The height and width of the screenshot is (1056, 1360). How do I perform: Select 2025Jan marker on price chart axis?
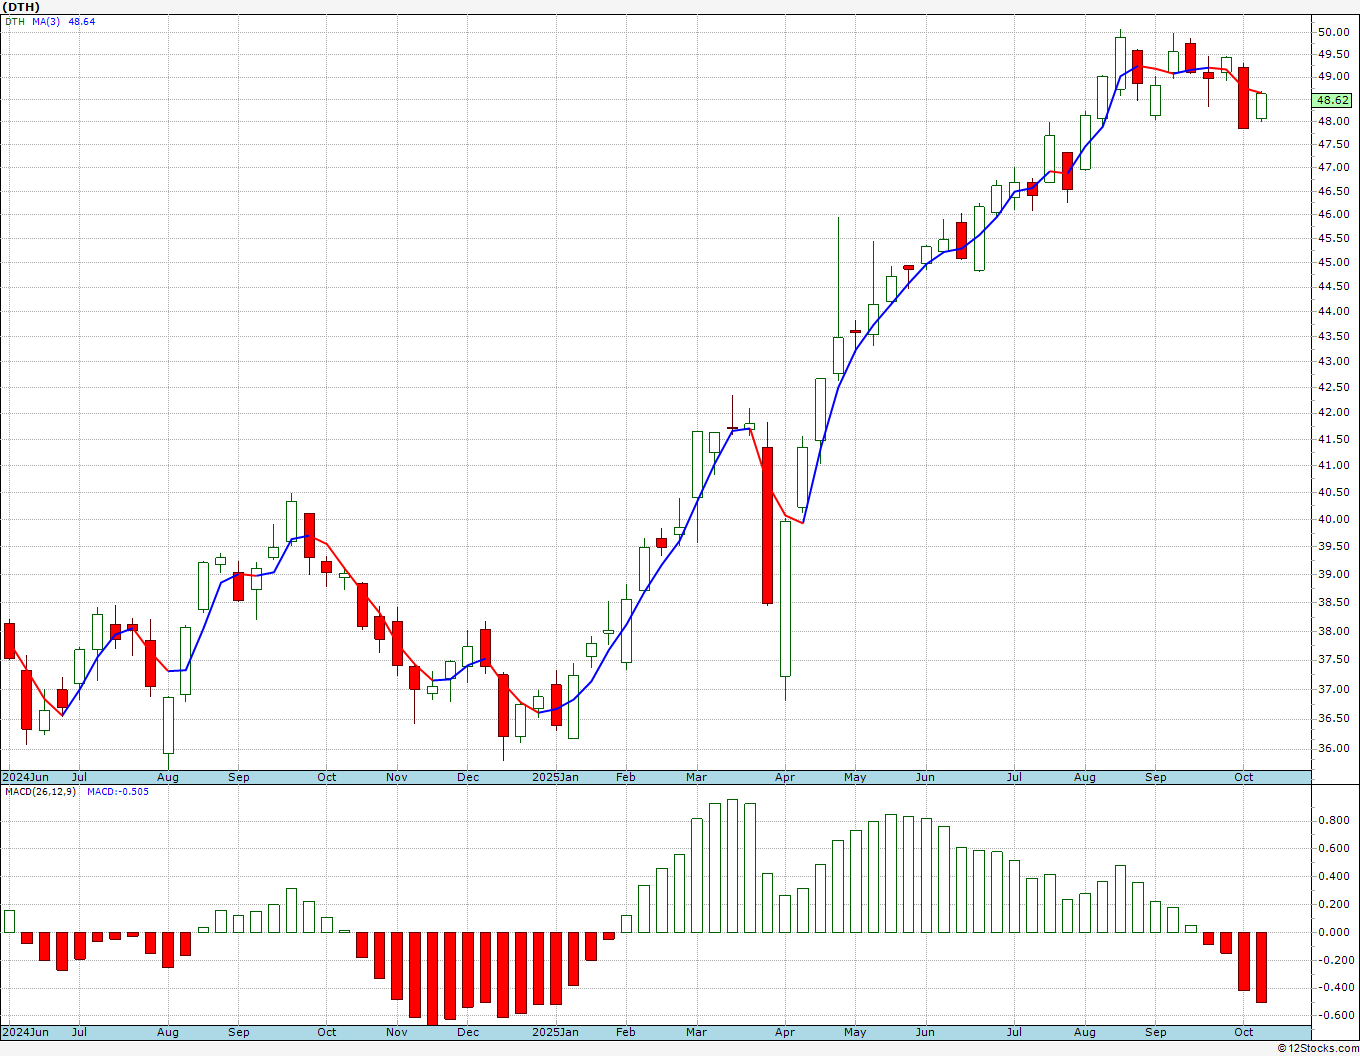tap(555, 777)
